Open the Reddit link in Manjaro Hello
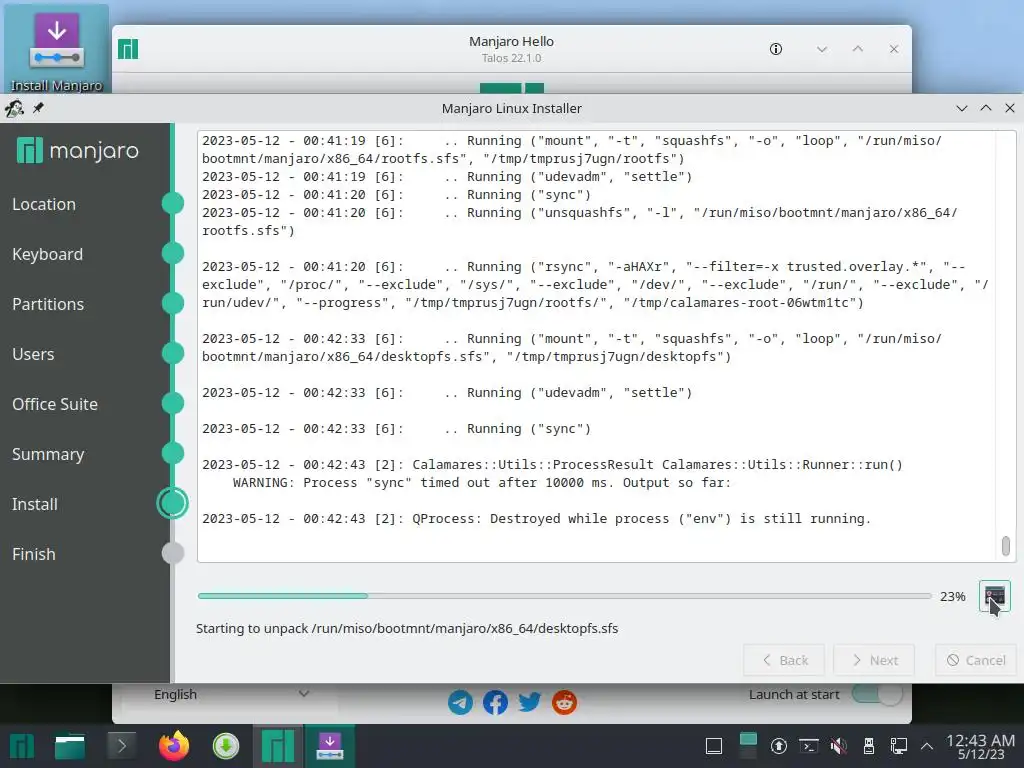The image size is (1024, 768). [564, 703]
